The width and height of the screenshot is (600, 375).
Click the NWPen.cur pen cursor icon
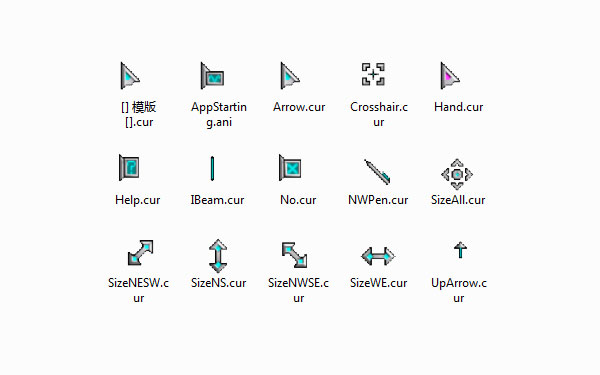coord(377,172)
